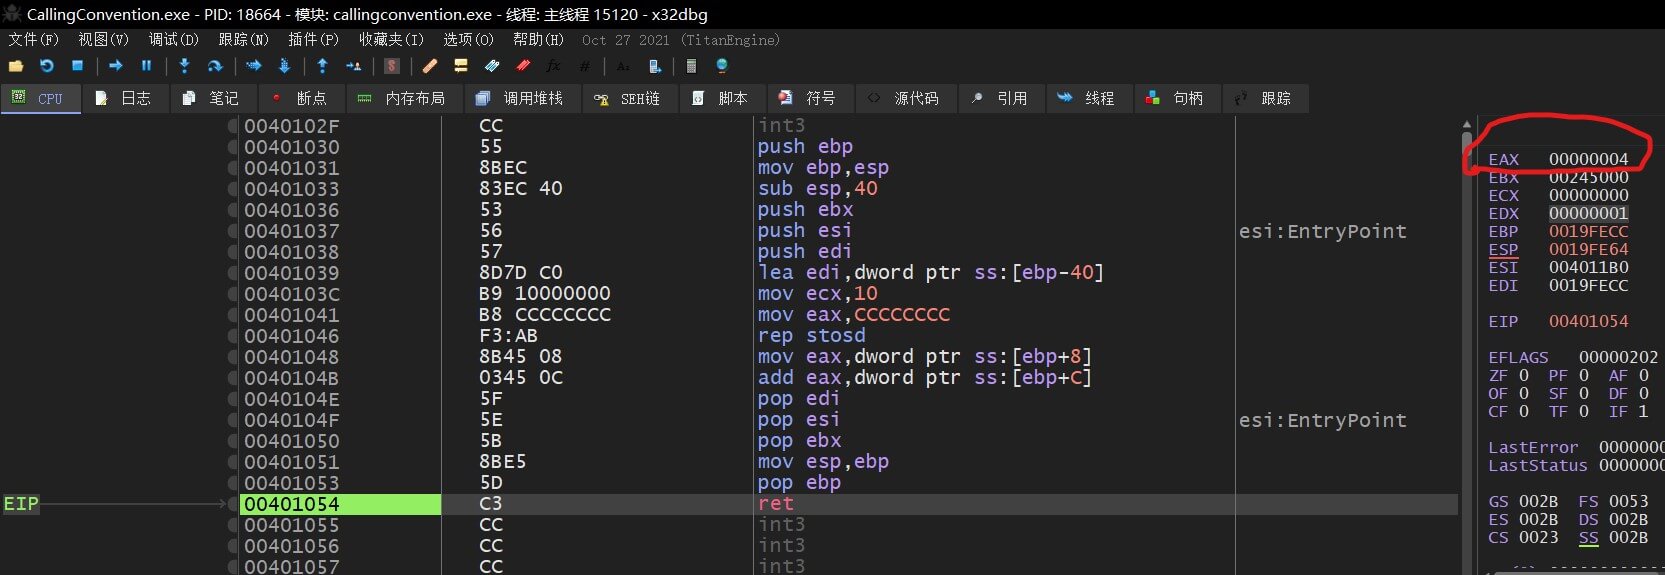Viewport: 1665px width, 575px height.
Task: Open the Scylla plugin icon
Action: click(x=392, y=66)
